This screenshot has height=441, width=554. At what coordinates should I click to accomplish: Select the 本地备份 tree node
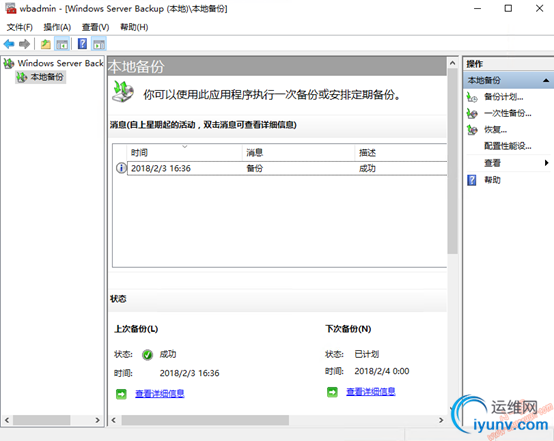(x=41, y=77)
